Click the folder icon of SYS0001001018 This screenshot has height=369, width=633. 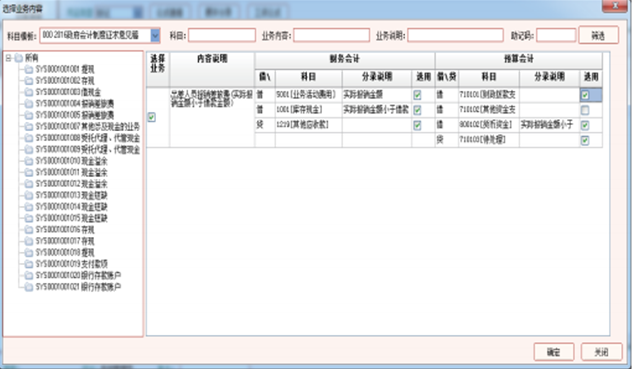pos(29,253)
